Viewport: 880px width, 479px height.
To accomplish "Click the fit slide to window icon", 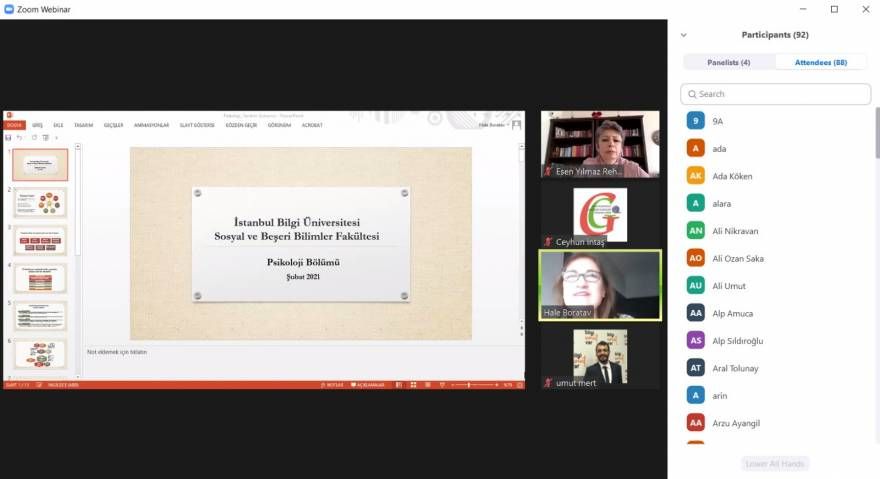I will coord(520,385).
